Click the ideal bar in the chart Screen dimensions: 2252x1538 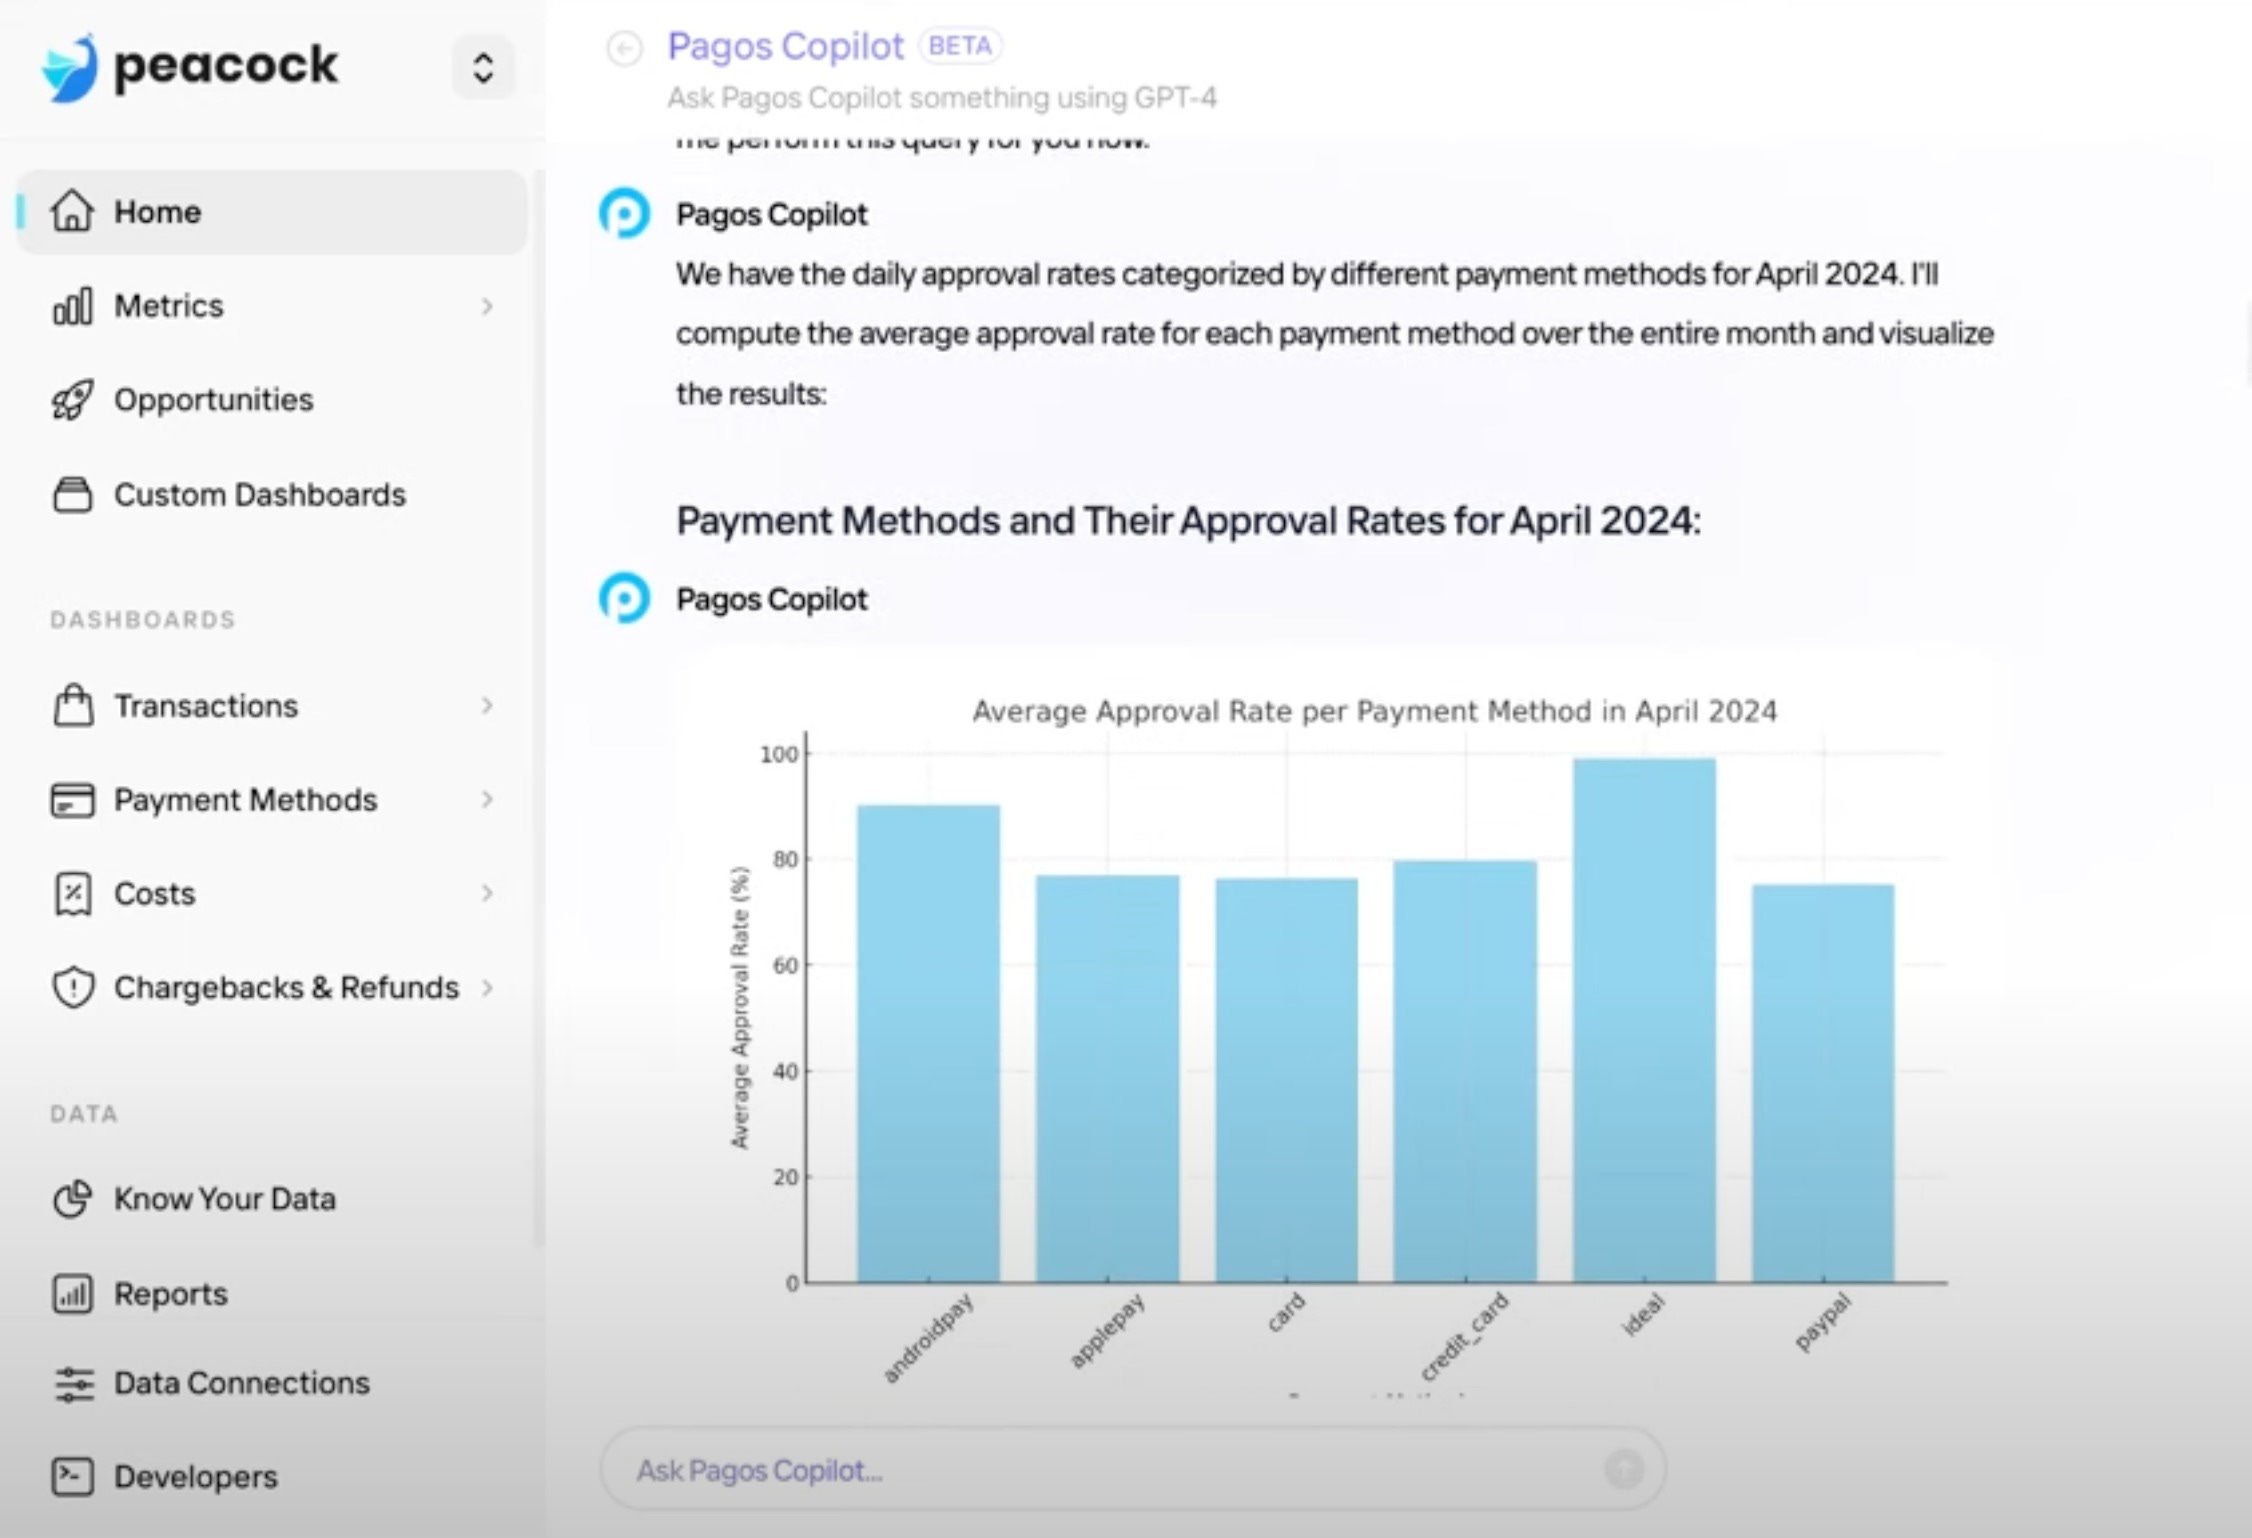(x=1644, y=1020)
